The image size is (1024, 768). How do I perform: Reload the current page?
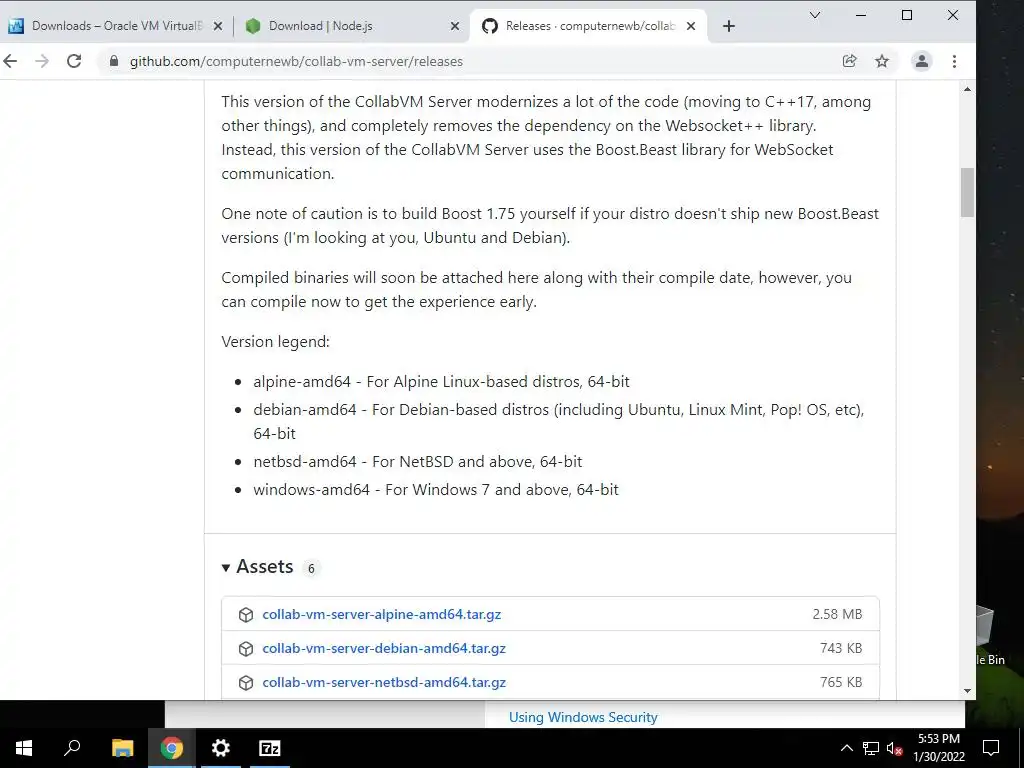(x=74, y=61)
